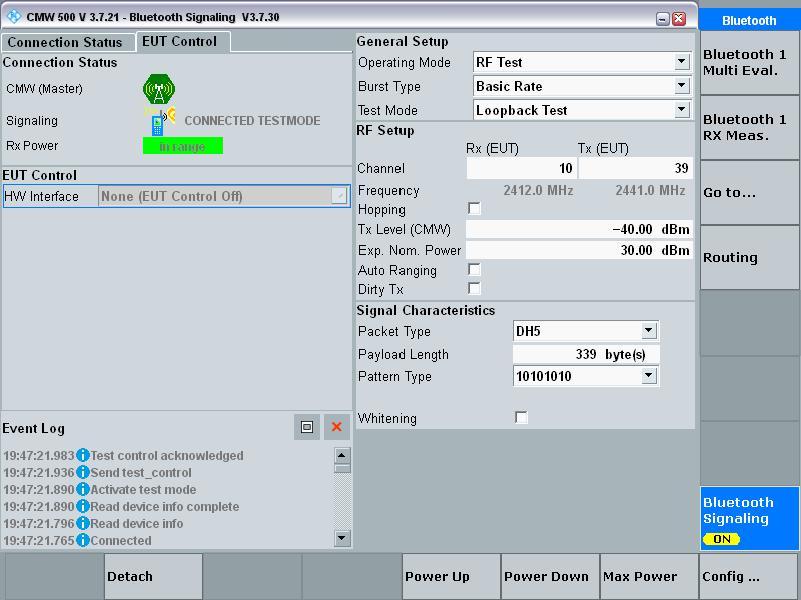801x600 pixels.
Task: Switch to the Connection Status tab
Action: (68, 42)
